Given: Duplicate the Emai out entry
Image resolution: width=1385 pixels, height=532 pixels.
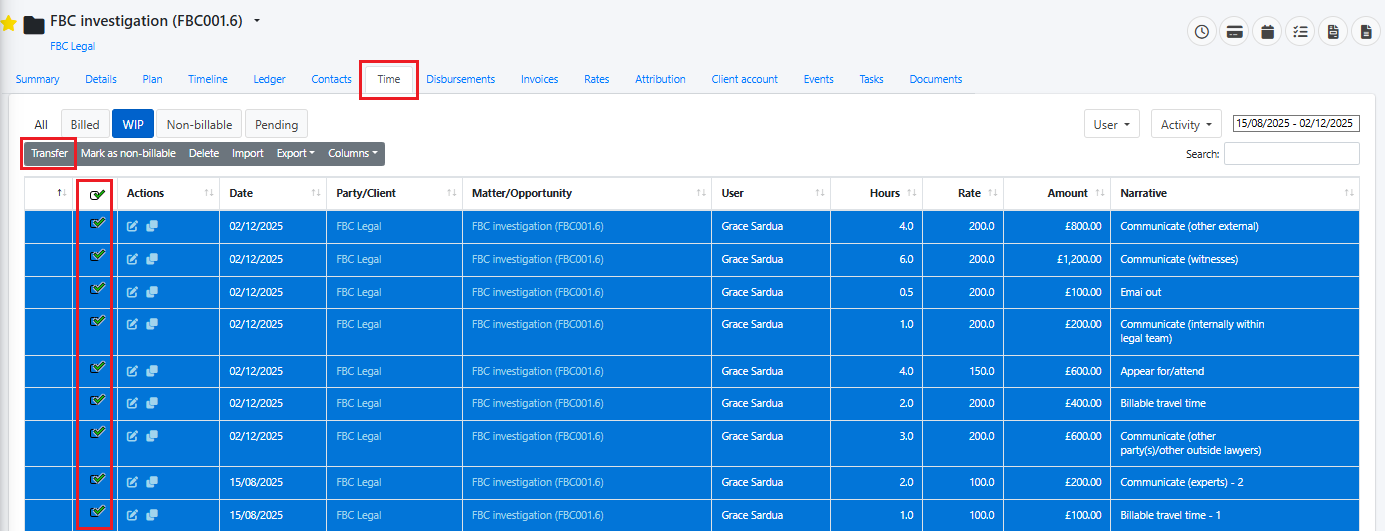Looking at the screenshot, I should (152, 292).
